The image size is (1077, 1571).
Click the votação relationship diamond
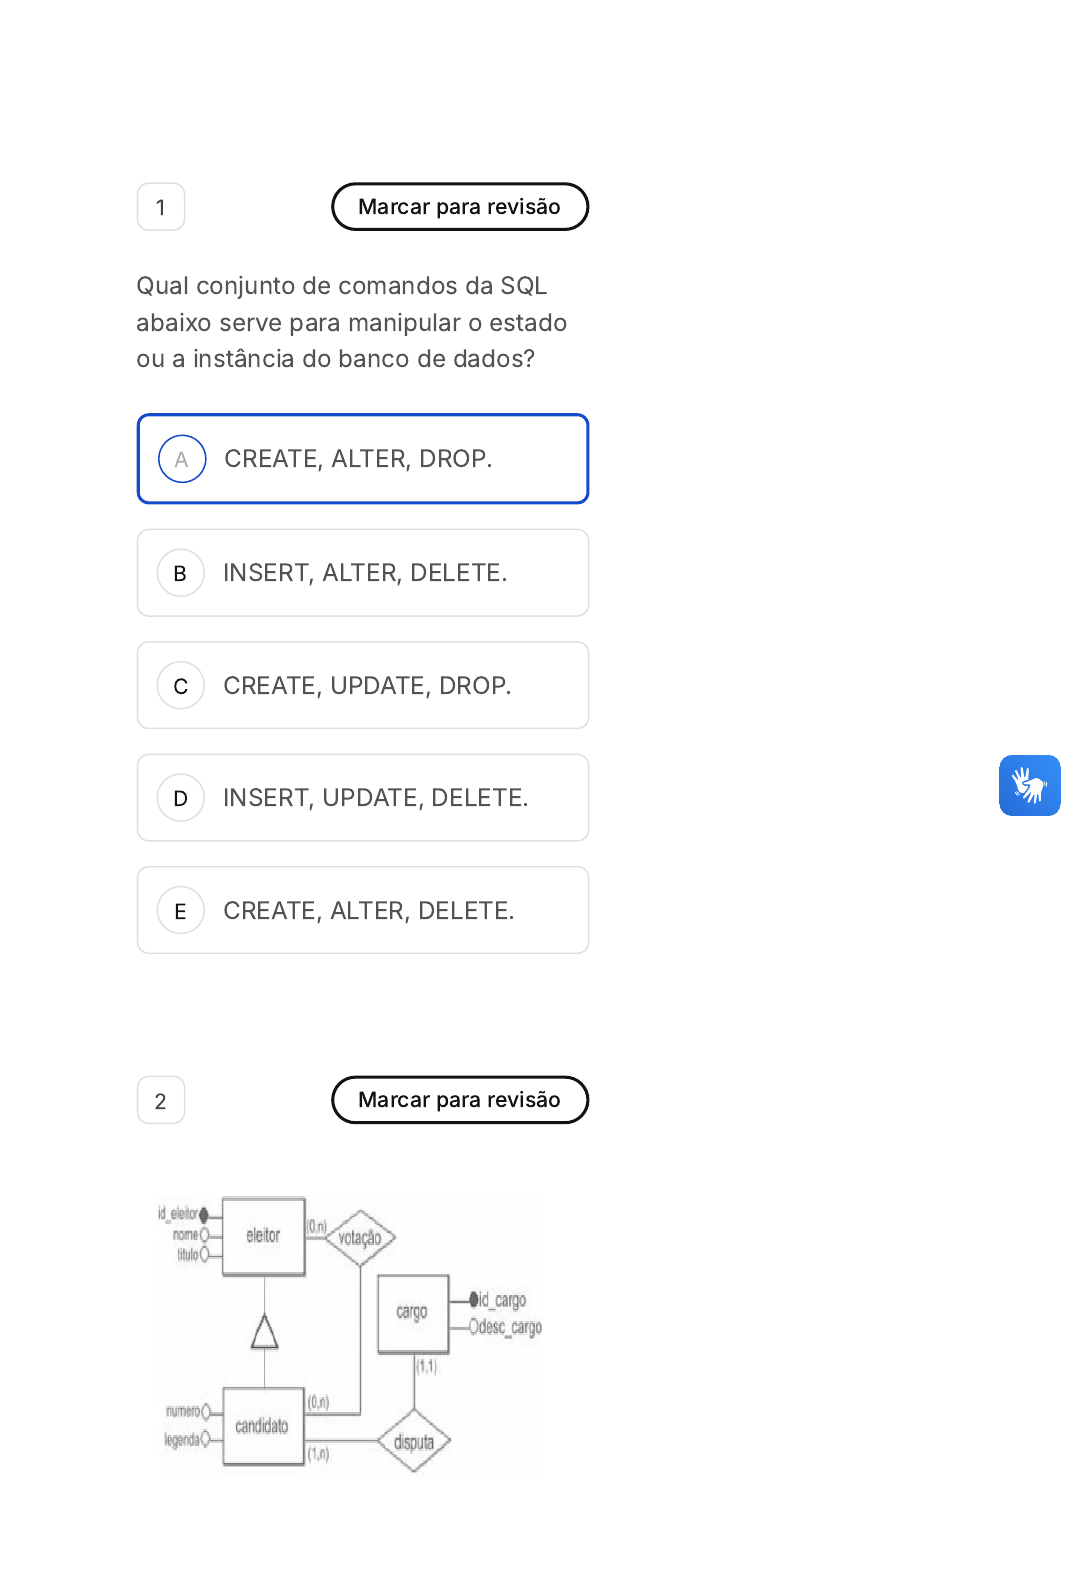point(360,1238)
